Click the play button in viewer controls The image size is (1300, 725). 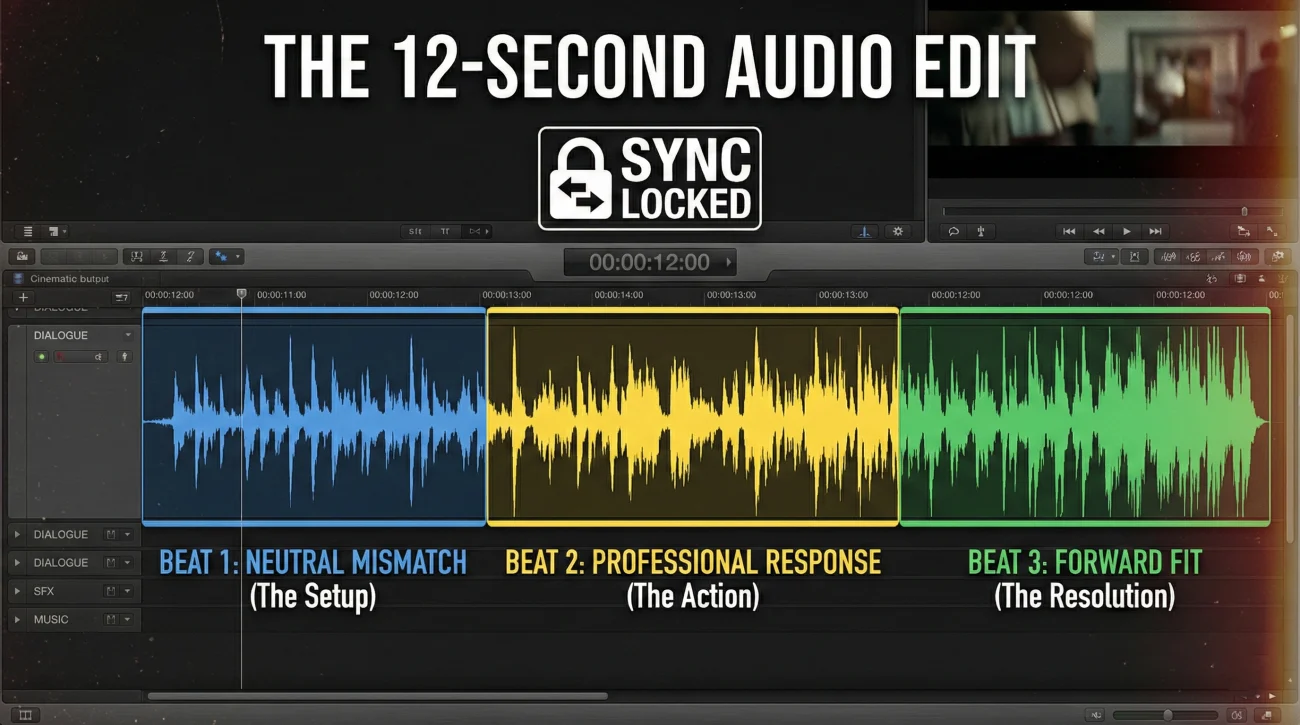click(x=1127, y=231)
